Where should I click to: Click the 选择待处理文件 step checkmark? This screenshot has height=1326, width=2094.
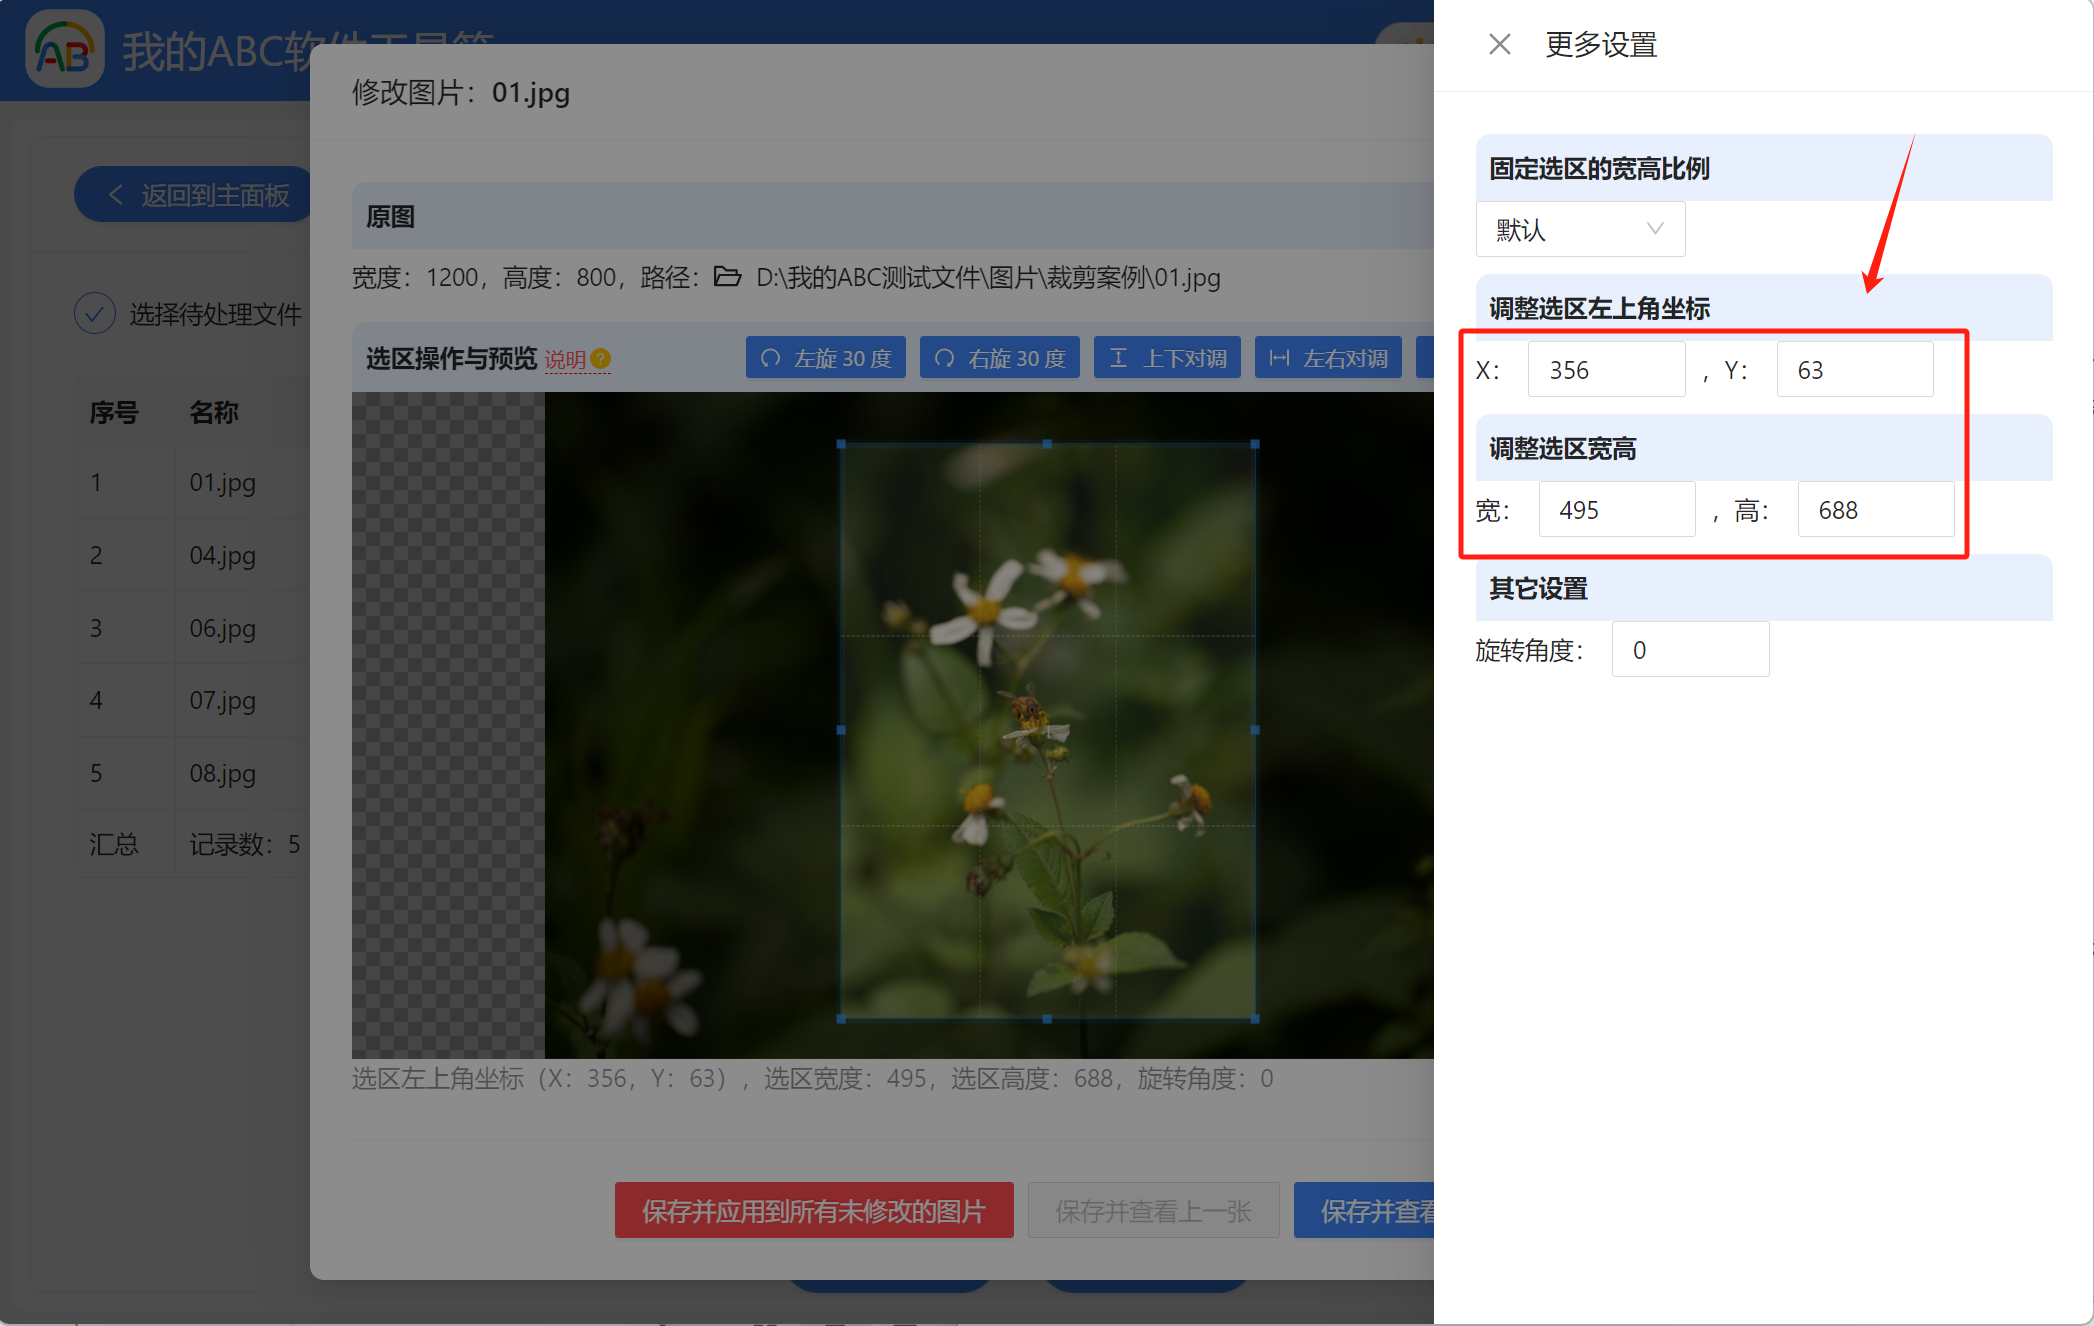click(x=95, y=314)
